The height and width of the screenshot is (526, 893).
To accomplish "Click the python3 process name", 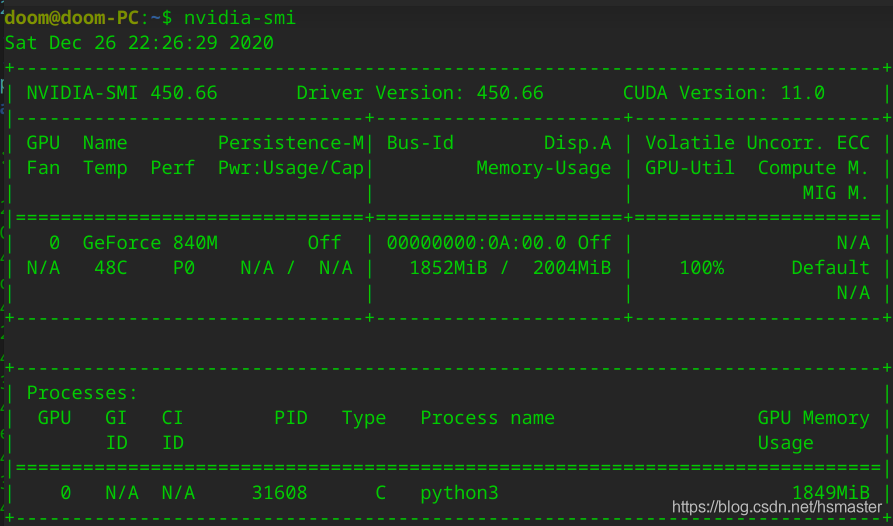I will point(459,493).
